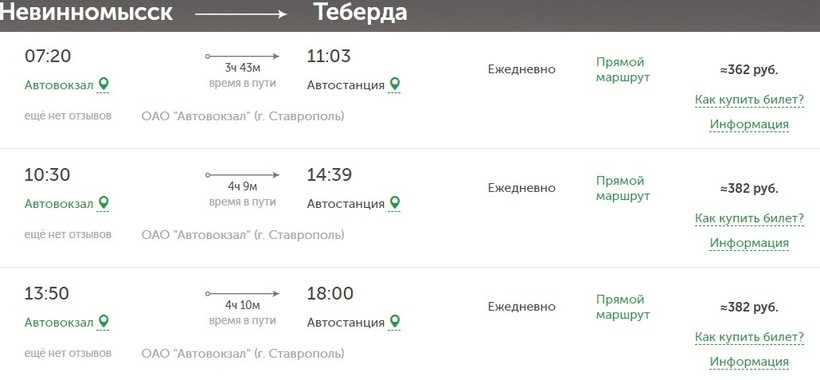Screen dimensions: 820x380
Task: Select Автовокзал departure link for 13:50 trip
Action: 59,323
